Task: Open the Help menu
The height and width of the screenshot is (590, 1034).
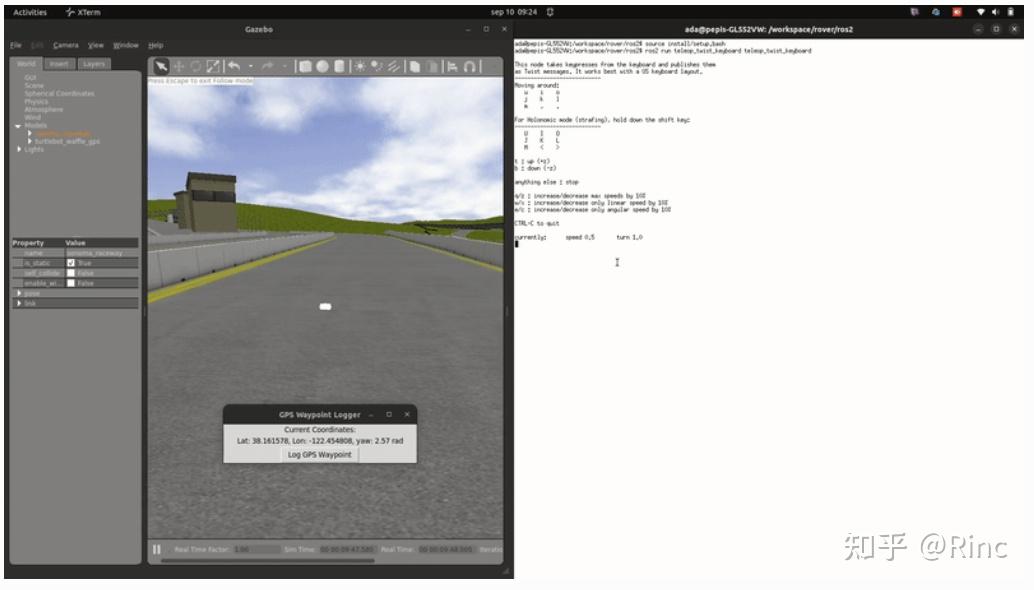Action: (x=156, y=45)
